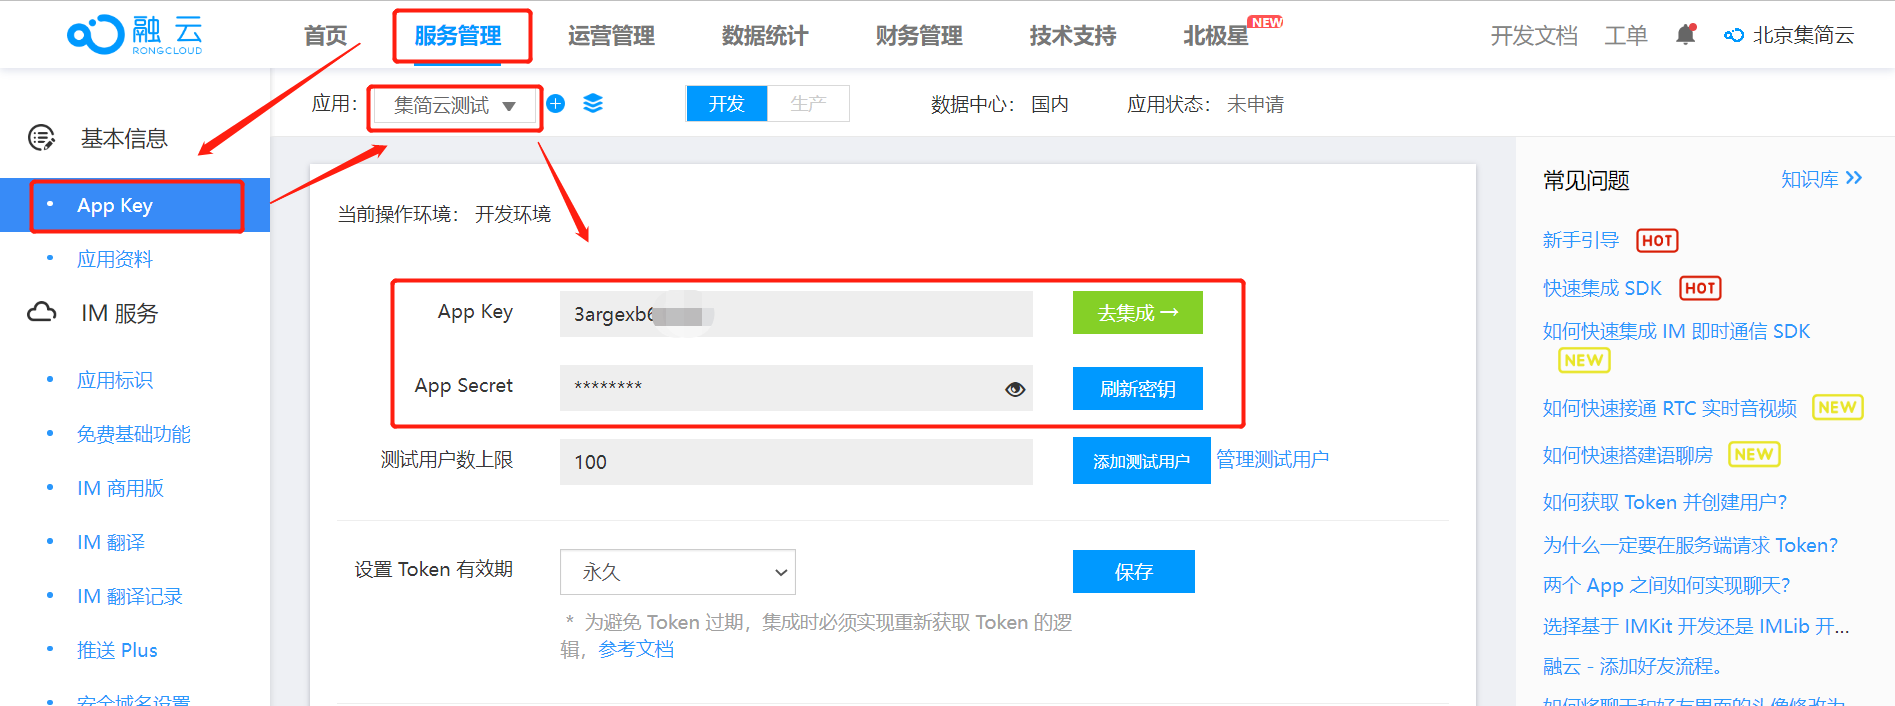Click the 基本信息 section icon

tap(41, 138)
